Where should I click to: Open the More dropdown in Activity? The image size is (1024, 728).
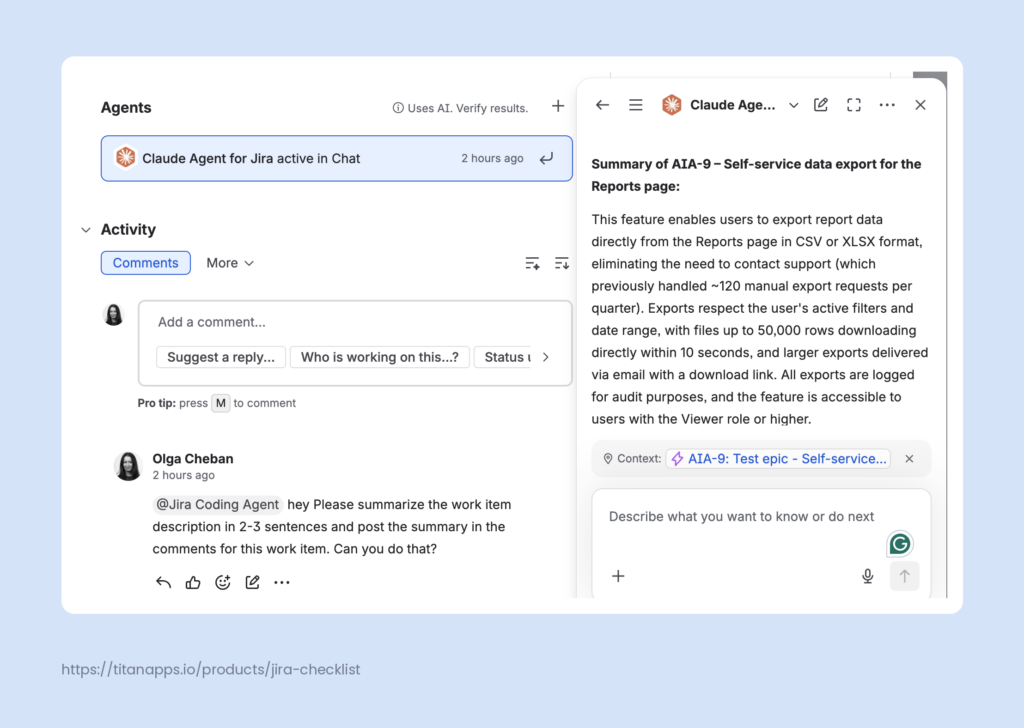pos(230,263)
